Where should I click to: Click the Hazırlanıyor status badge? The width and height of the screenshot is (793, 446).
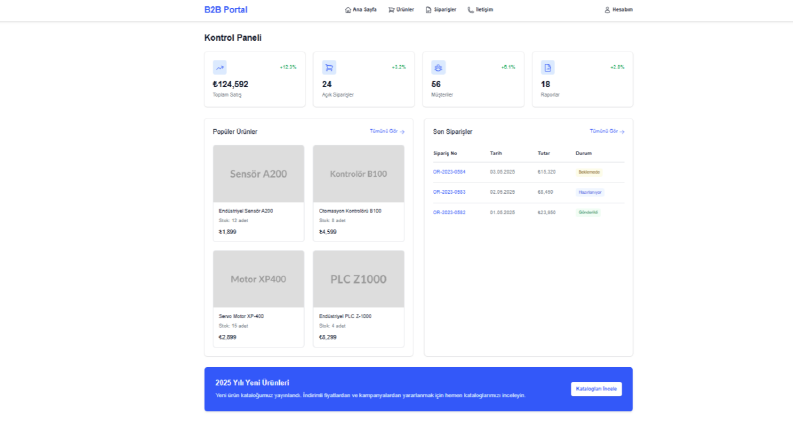(590, 192)
